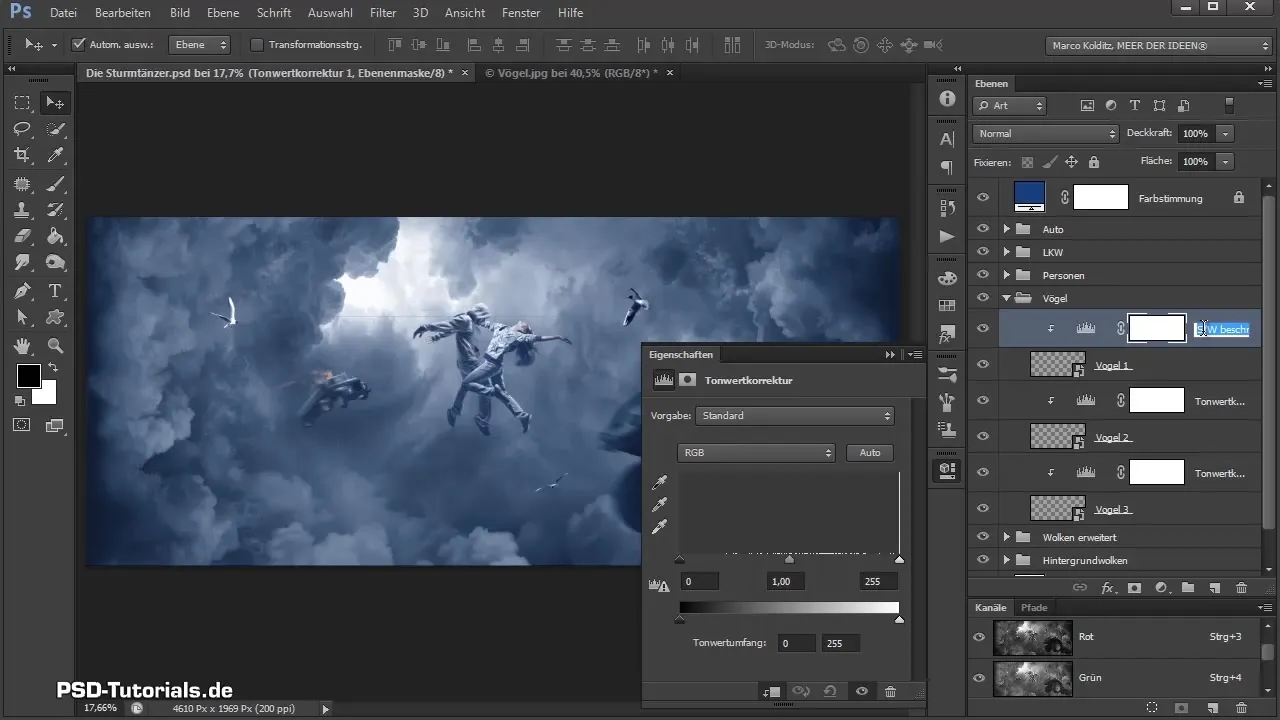Select the Vogel 3 layer
Screen dimensions: 1280x720
[1115, 509]
